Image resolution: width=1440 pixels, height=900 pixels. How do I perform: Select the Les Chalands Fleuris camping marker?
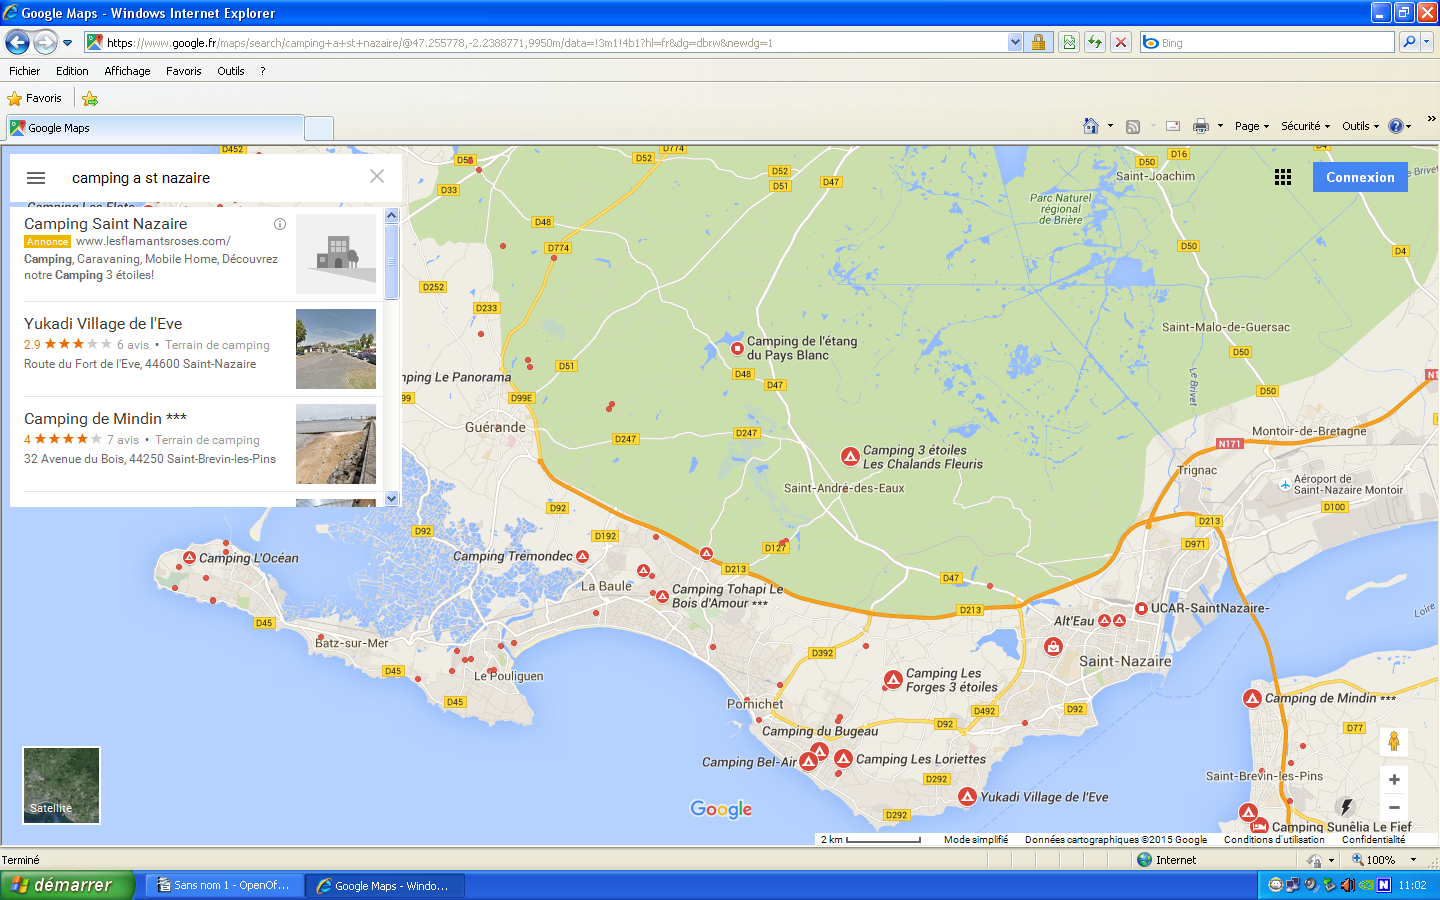point(850,457)
